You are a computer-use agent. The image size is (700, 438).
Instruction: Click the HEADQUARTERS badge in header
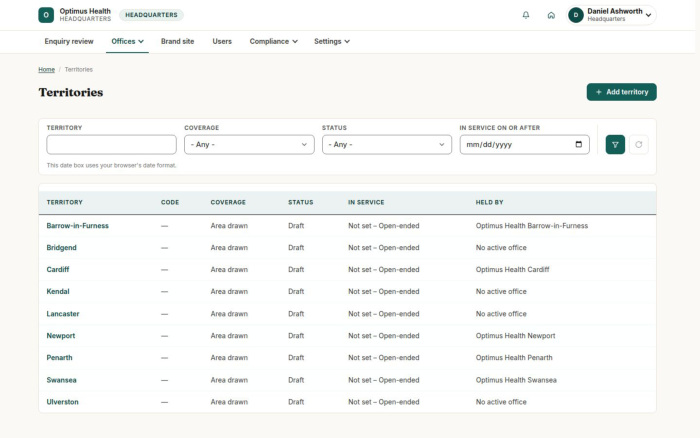pyautogui.click(x=151, y=15)
